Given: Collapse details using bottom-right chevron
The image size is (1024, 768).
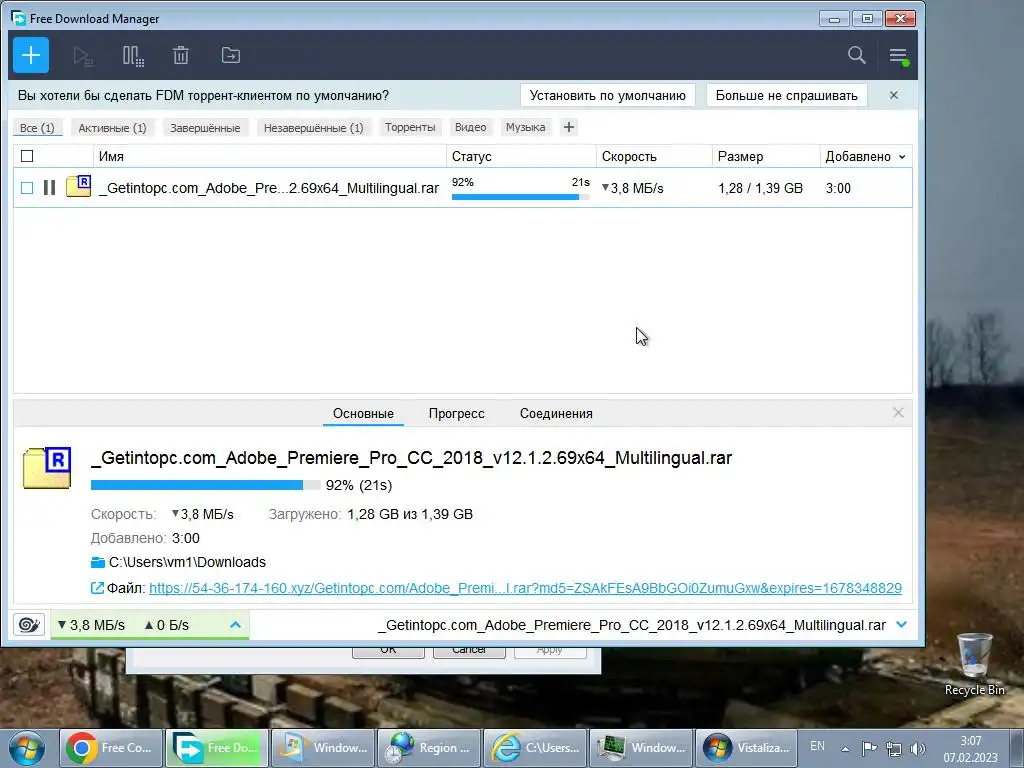Looking at the screenshot, I should point(902,625).
